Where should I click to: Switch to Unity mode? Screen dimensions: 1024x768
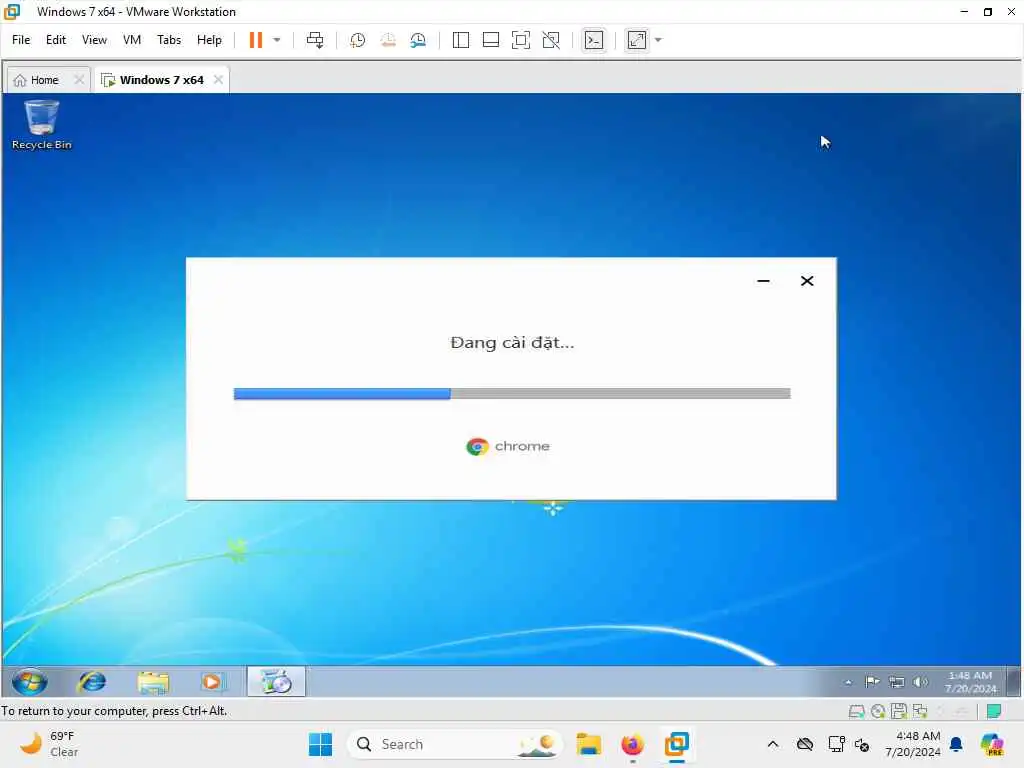point(551,40)
